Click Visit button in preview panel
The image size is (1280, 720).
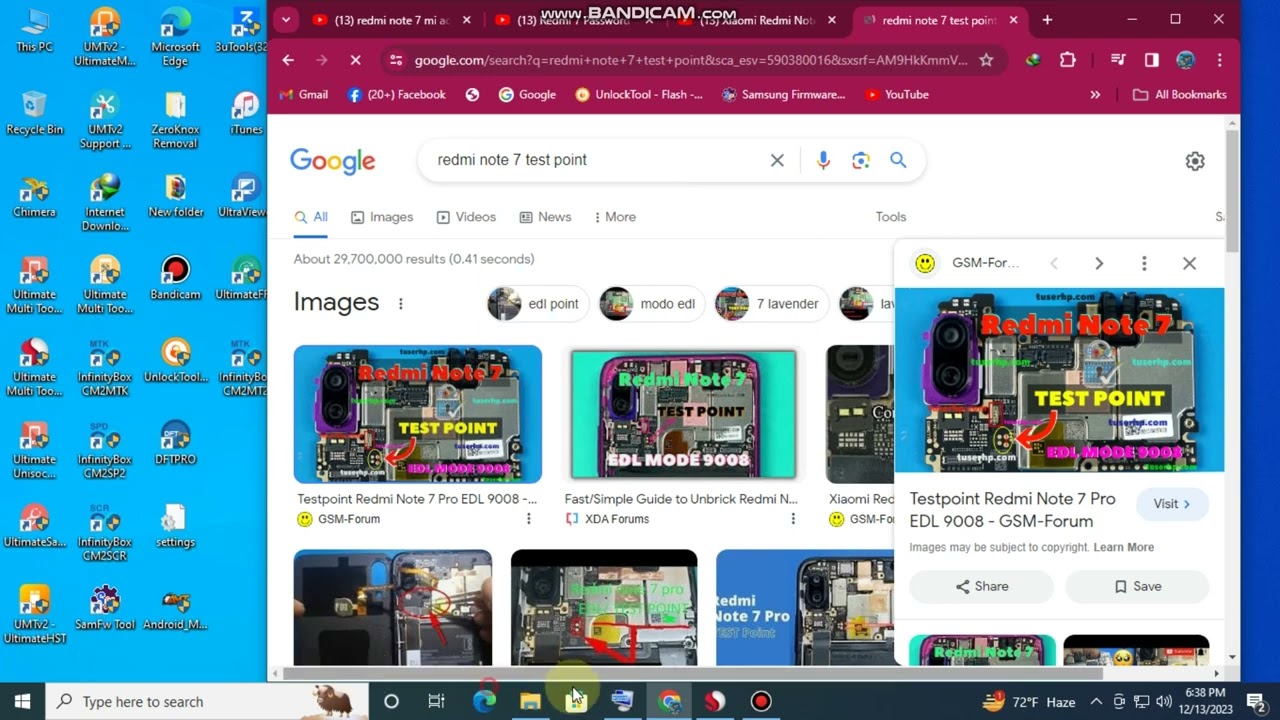(x=1172, y=504)
